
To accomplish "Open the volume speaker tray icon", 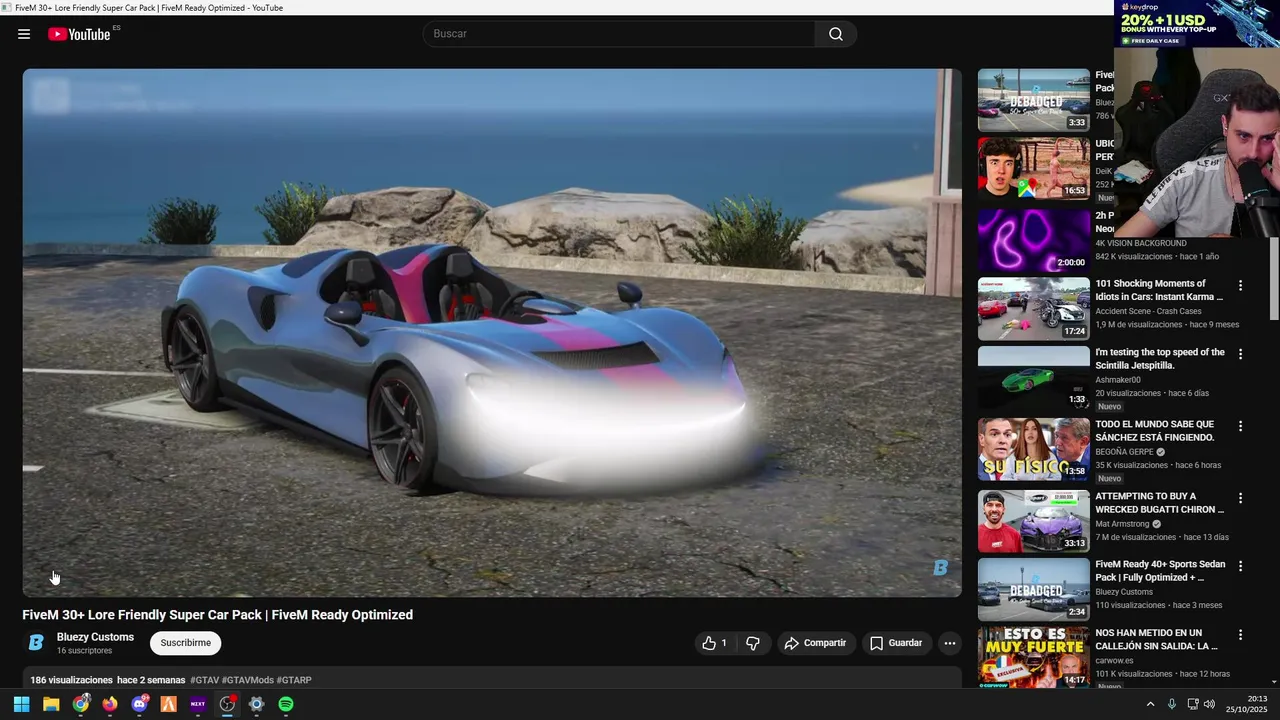I will click(1209, 704).
